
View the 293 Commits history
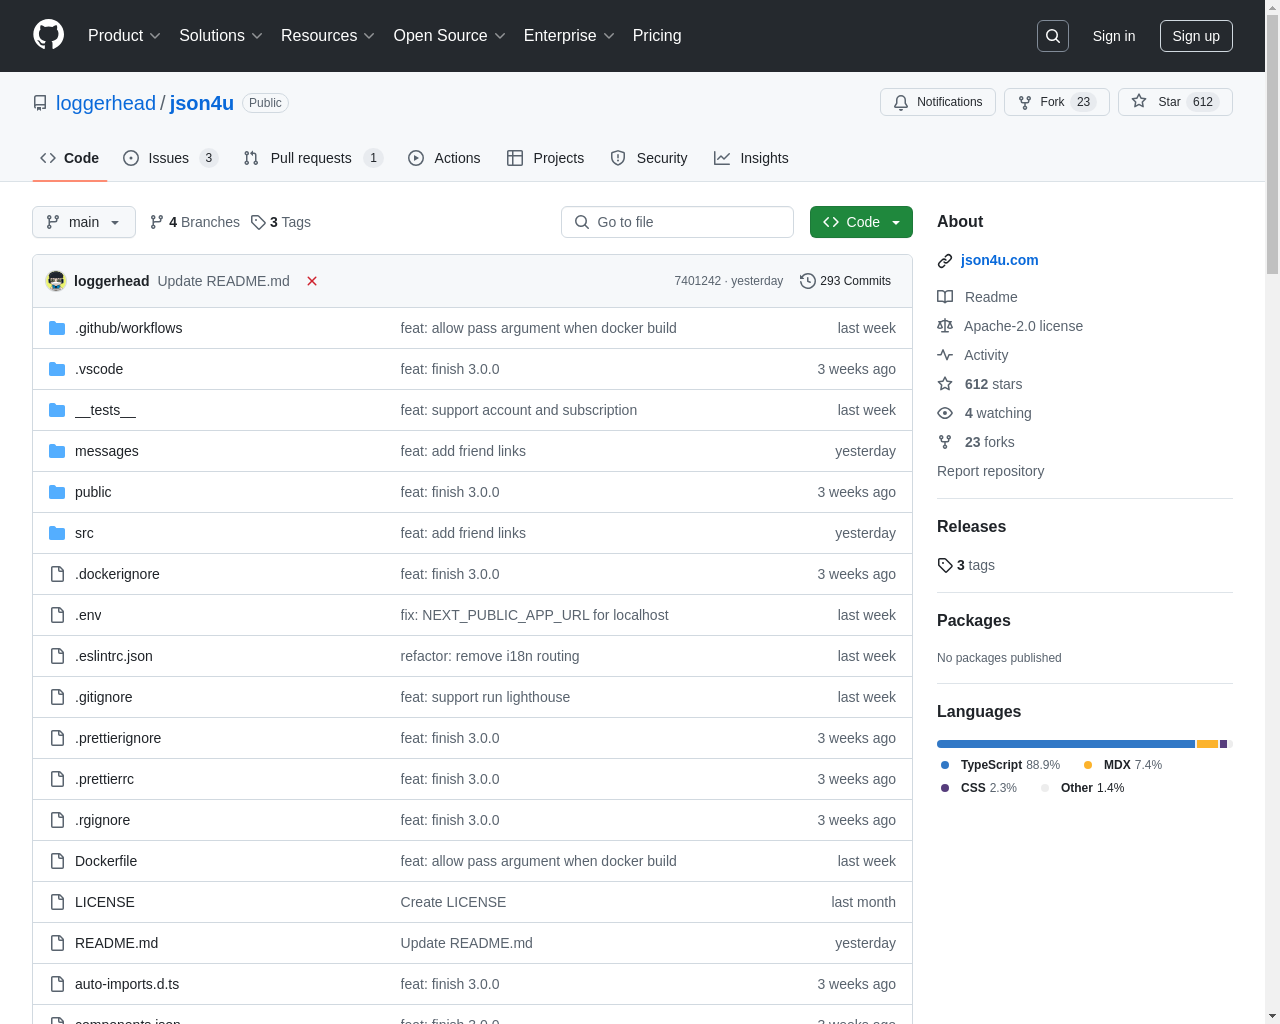tap(846, 281)
